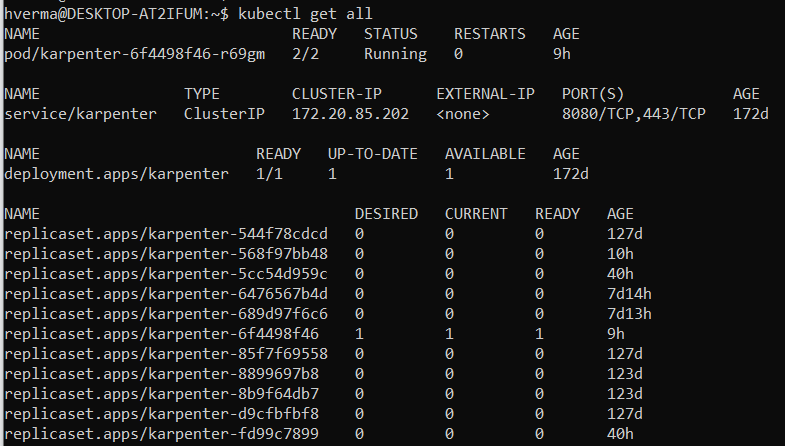This screenshot has width=785, height=446.
Task: Select deployment.apps/karpenter name
Action: tap(116, 174)
